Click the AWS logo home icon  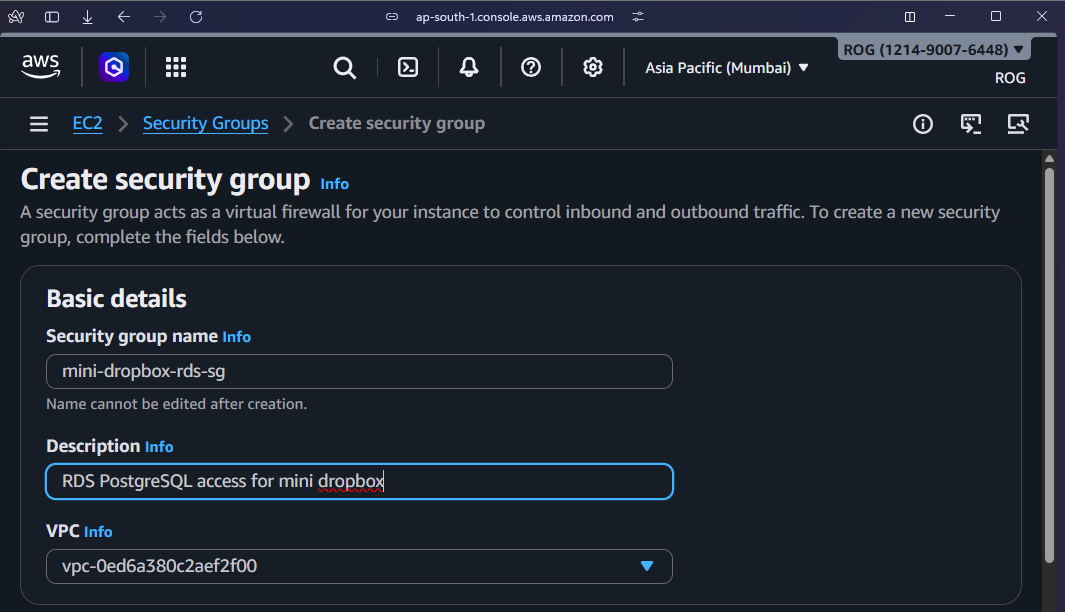pyautogui.click(x=41, y=66)
